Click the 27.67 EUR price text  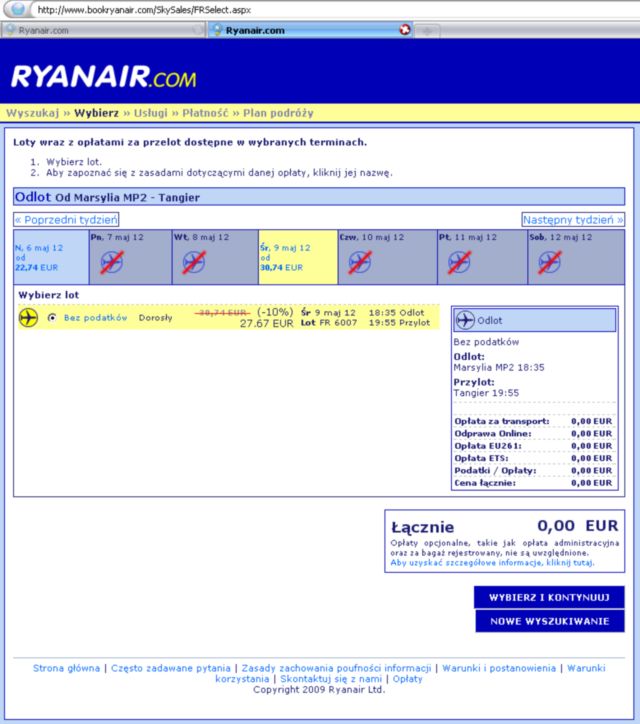click(x=266, y=324)
